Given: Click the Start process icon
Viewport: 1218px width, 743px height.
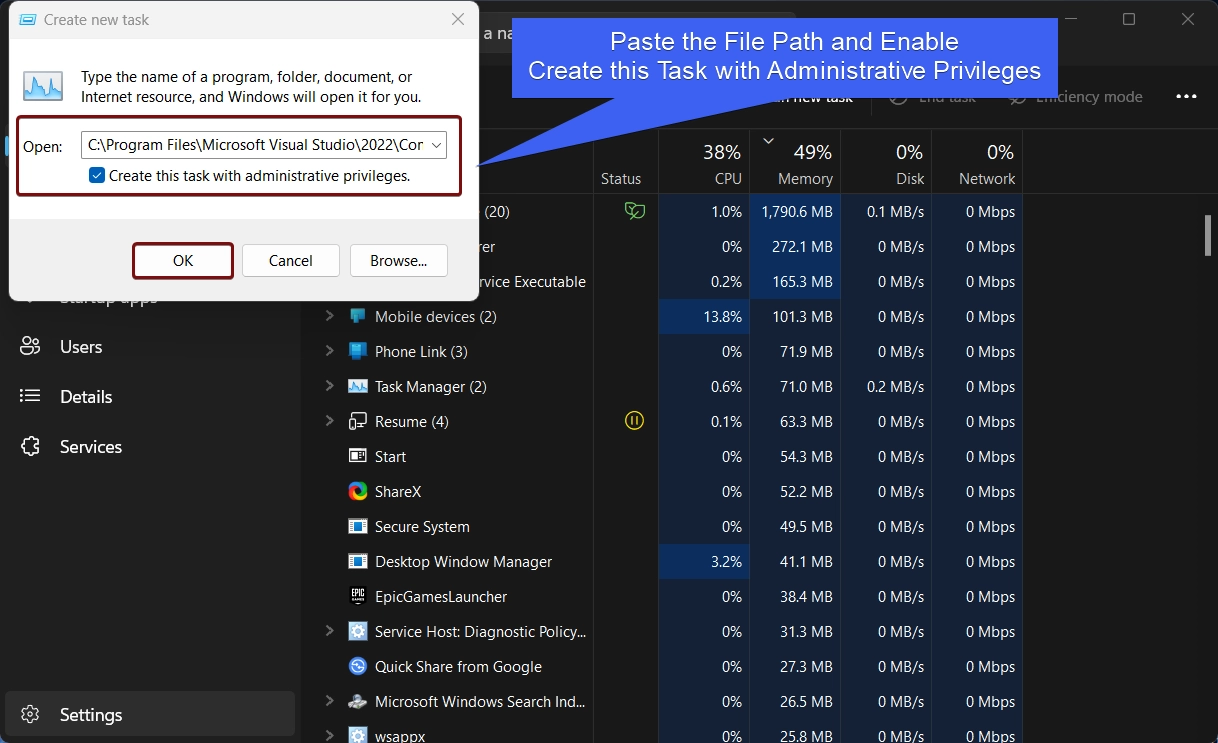Looking at the screenshot, I should tap(357, 456).
